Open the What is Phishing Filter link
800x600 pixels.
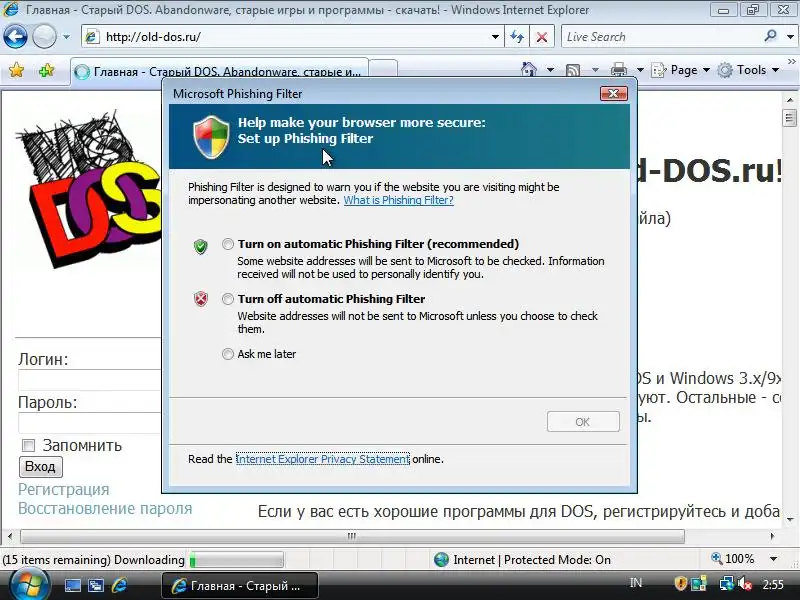click(x=398, y=200)
